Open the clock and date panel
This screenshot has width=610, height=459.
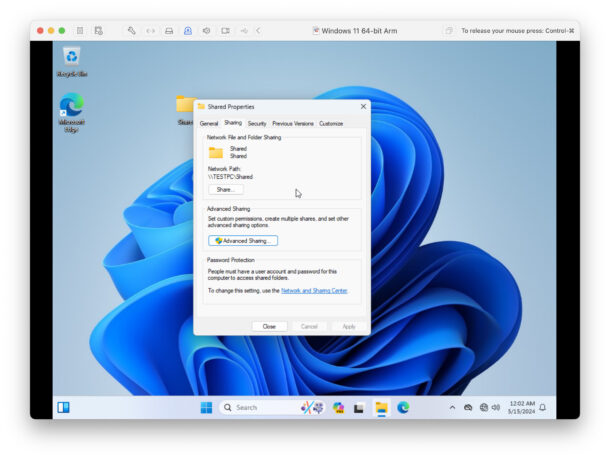[x=521, y=408]
